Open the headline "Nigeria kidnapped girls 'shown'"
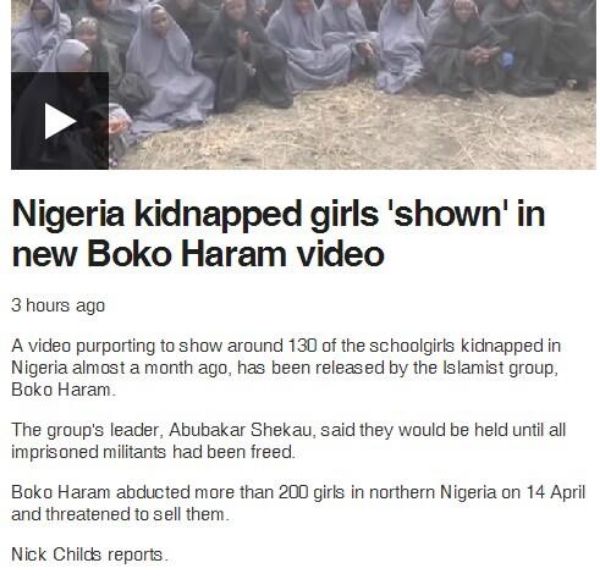This screenshot has width=600, height=585. (x=278, y=215)
